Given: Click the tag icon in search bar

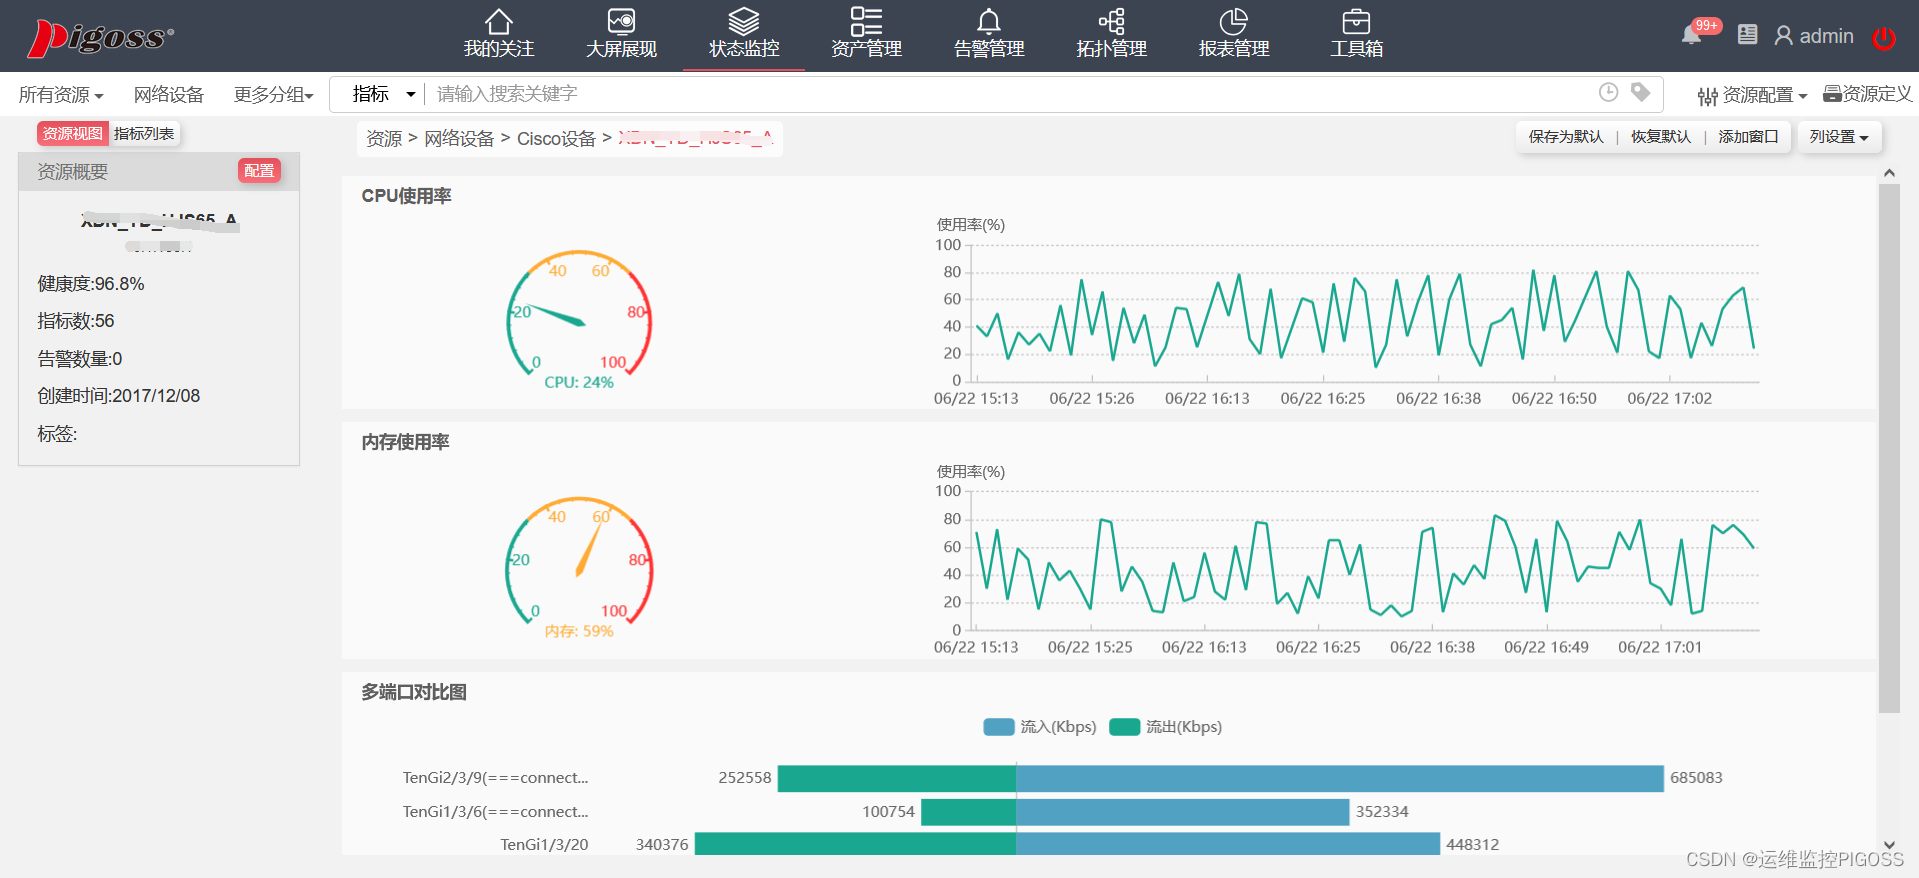Looking at the screenshot, I should [1640, 92].
